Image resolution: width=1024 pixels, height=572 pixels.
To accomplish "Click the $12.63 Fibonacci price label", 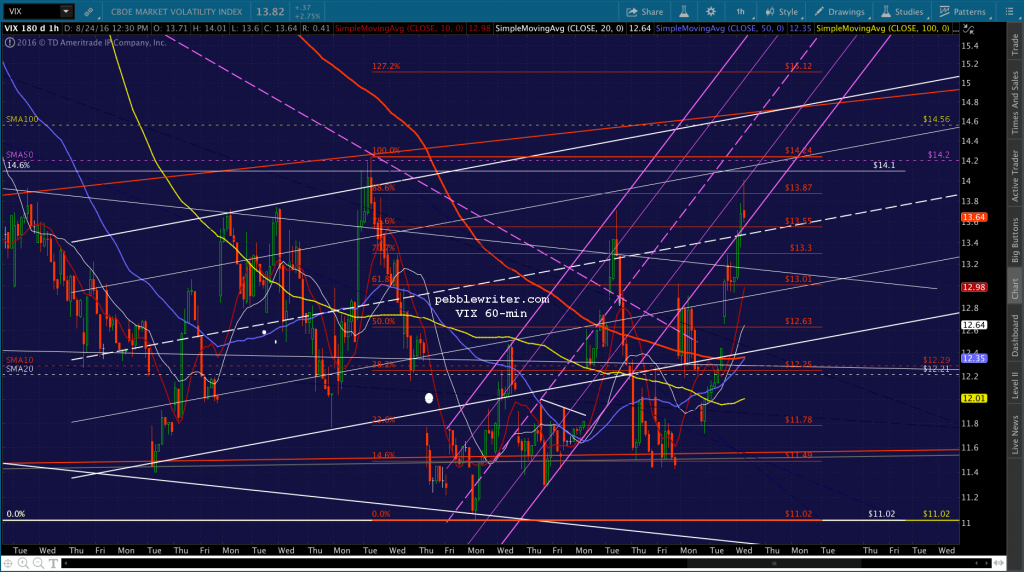I will (x=799, y=321).
